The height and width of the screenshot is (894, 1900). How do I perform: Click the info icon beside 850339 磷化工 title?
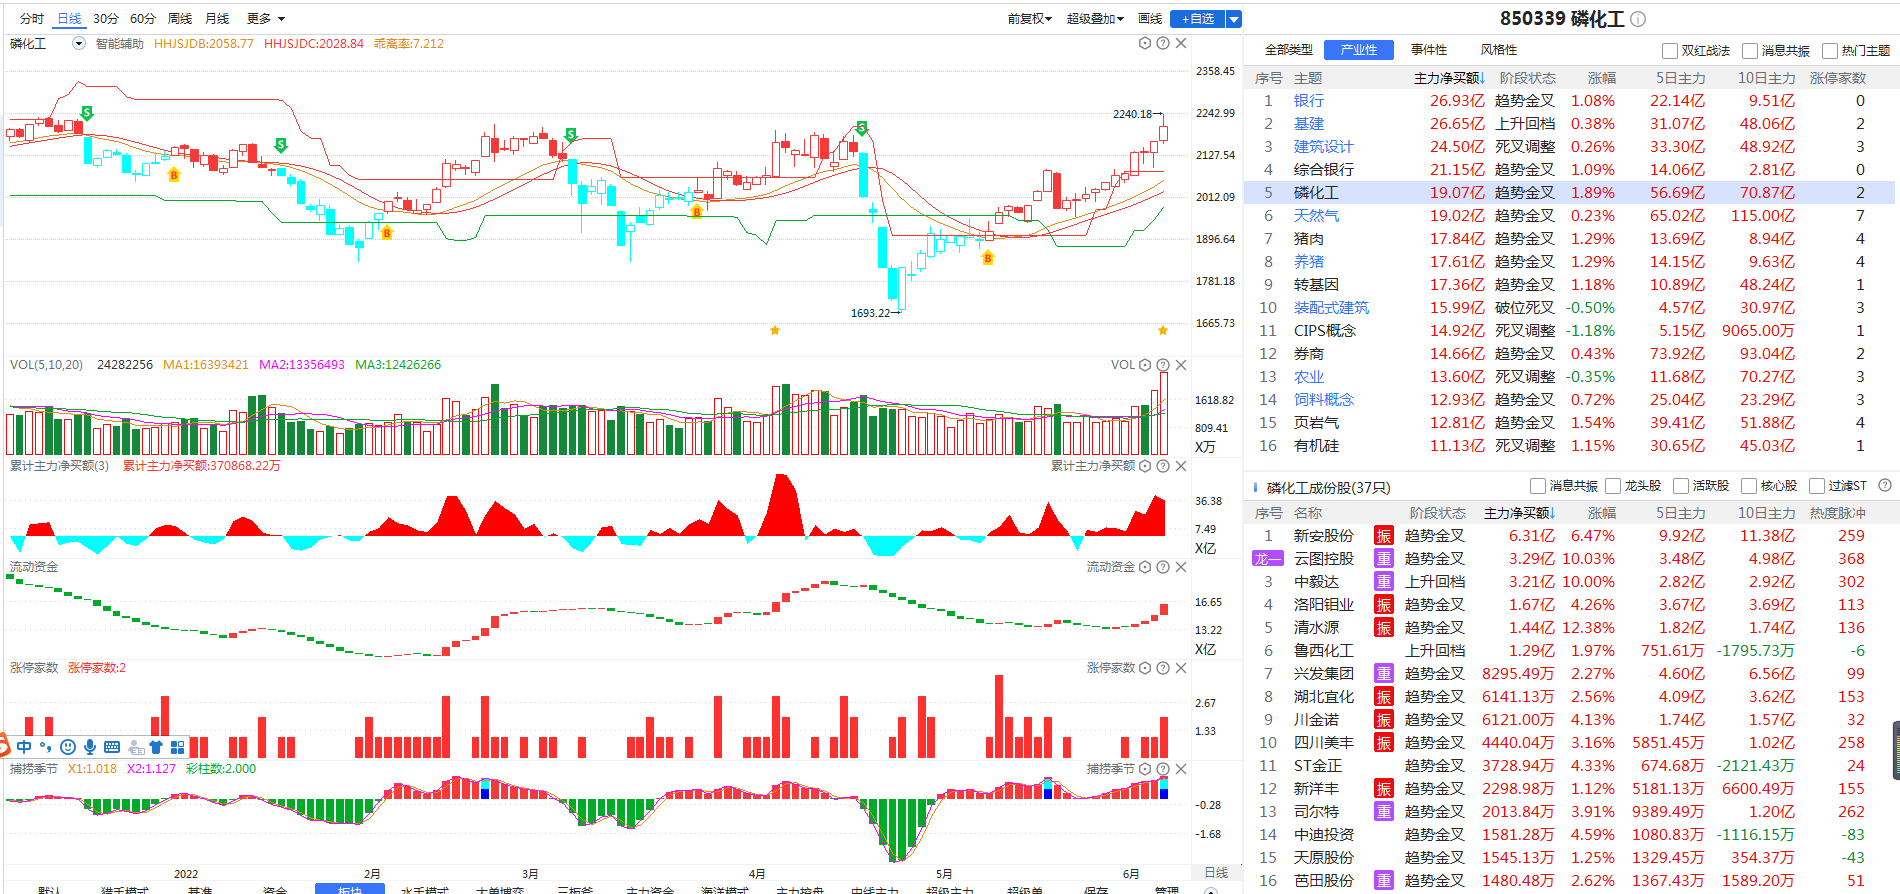click(1638, 19)
